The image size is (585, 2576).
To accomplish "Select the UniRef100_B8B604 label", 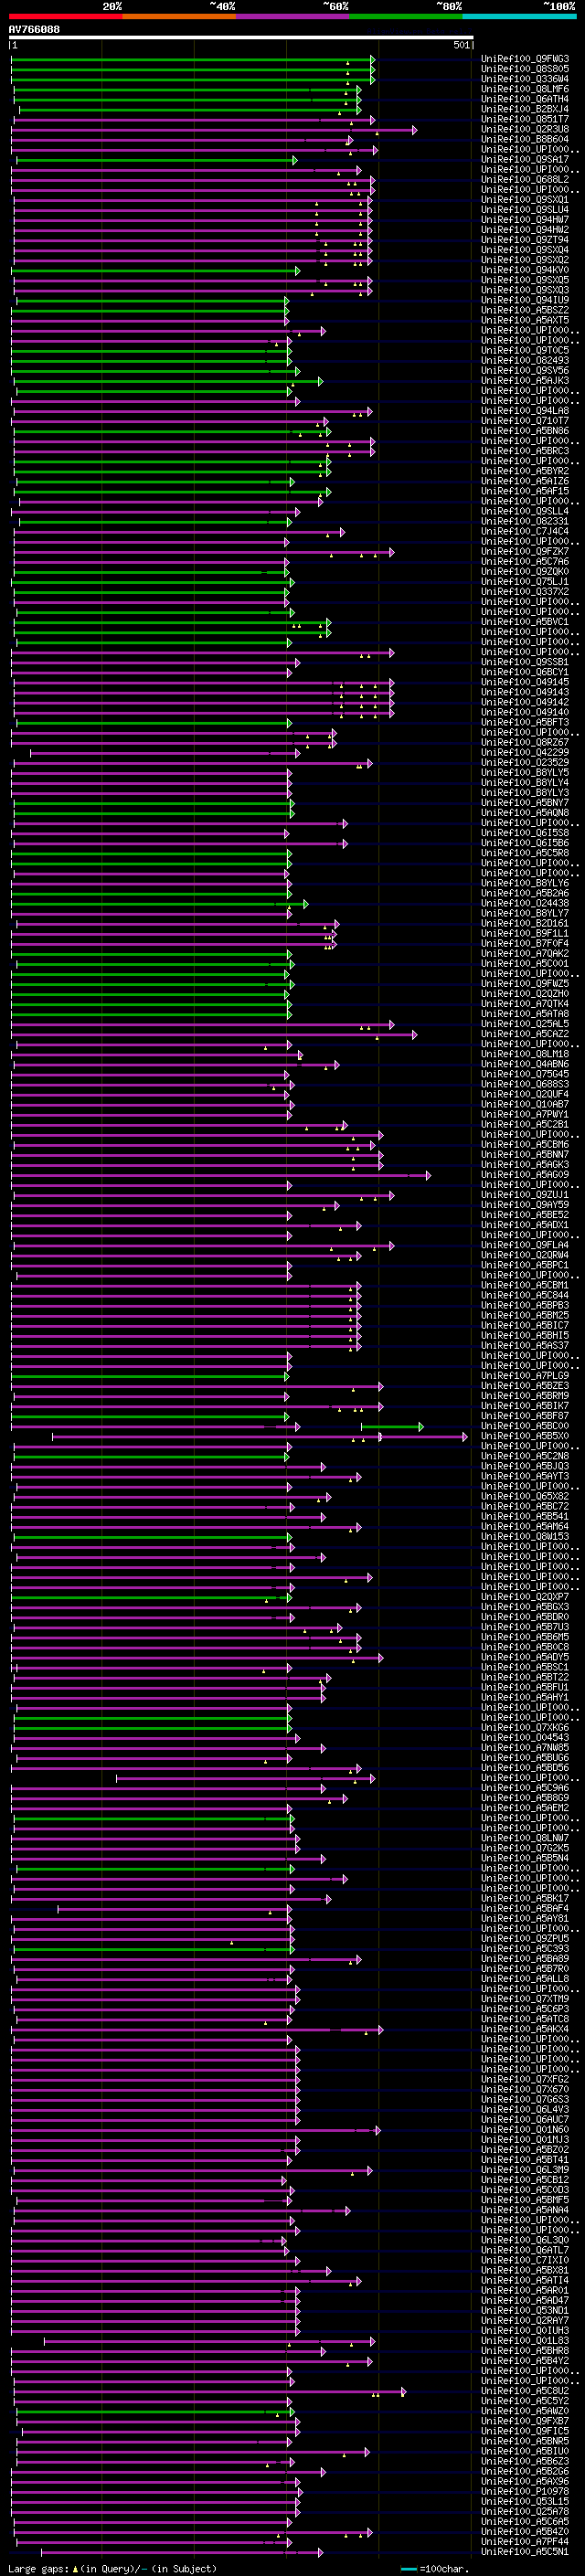I will pos(525,139).
